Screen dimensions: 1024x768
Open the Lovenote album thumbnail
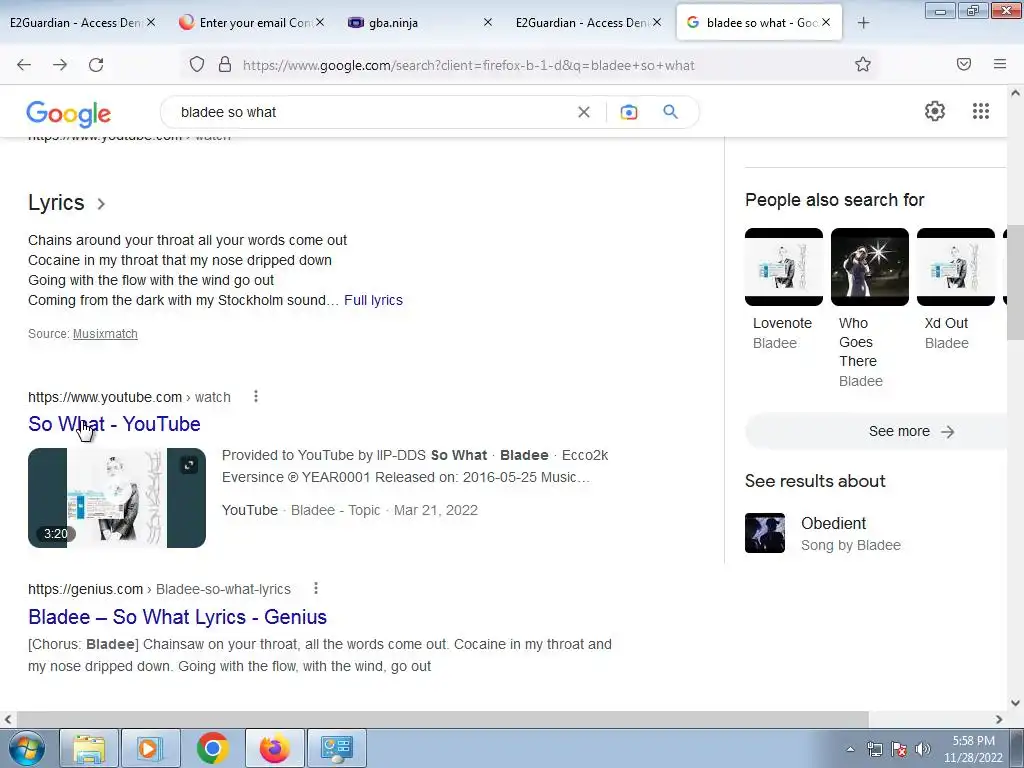(784, 266)
